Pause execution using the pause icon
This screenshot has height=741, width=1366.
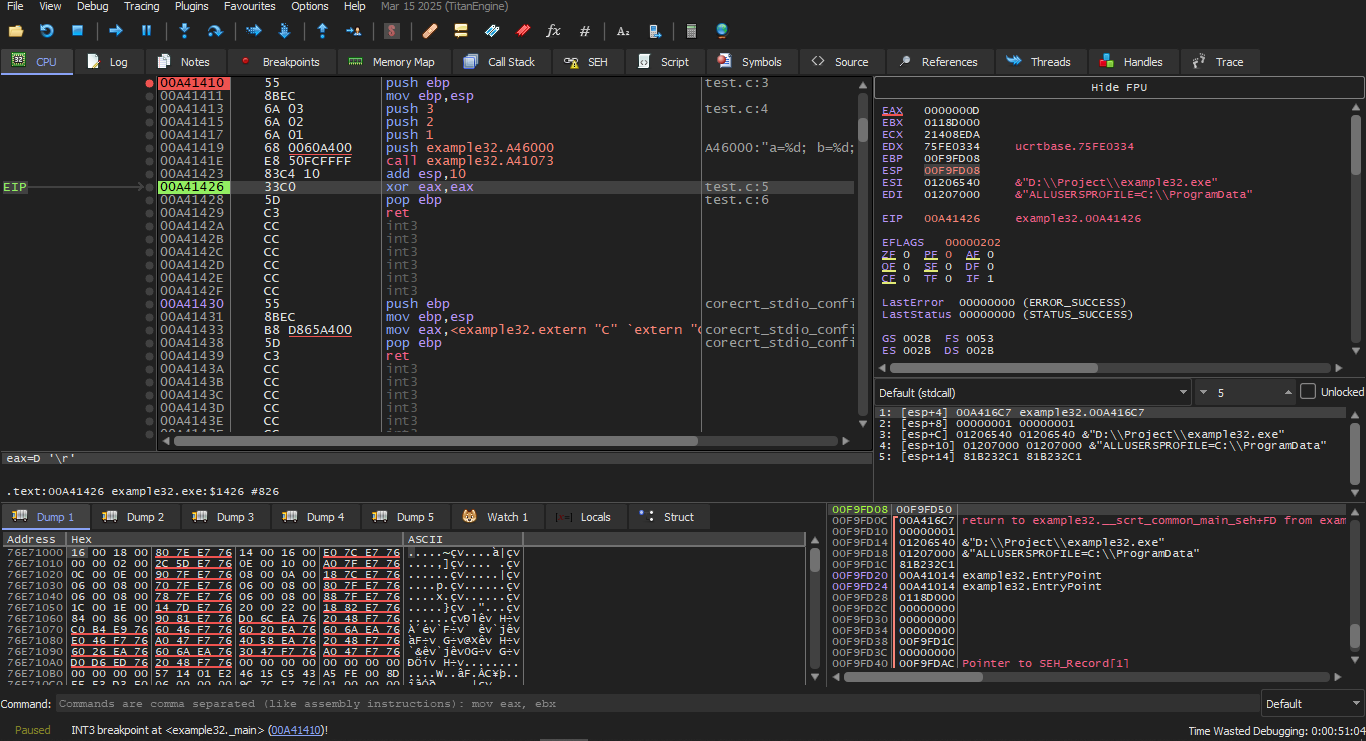pos(147,31)
